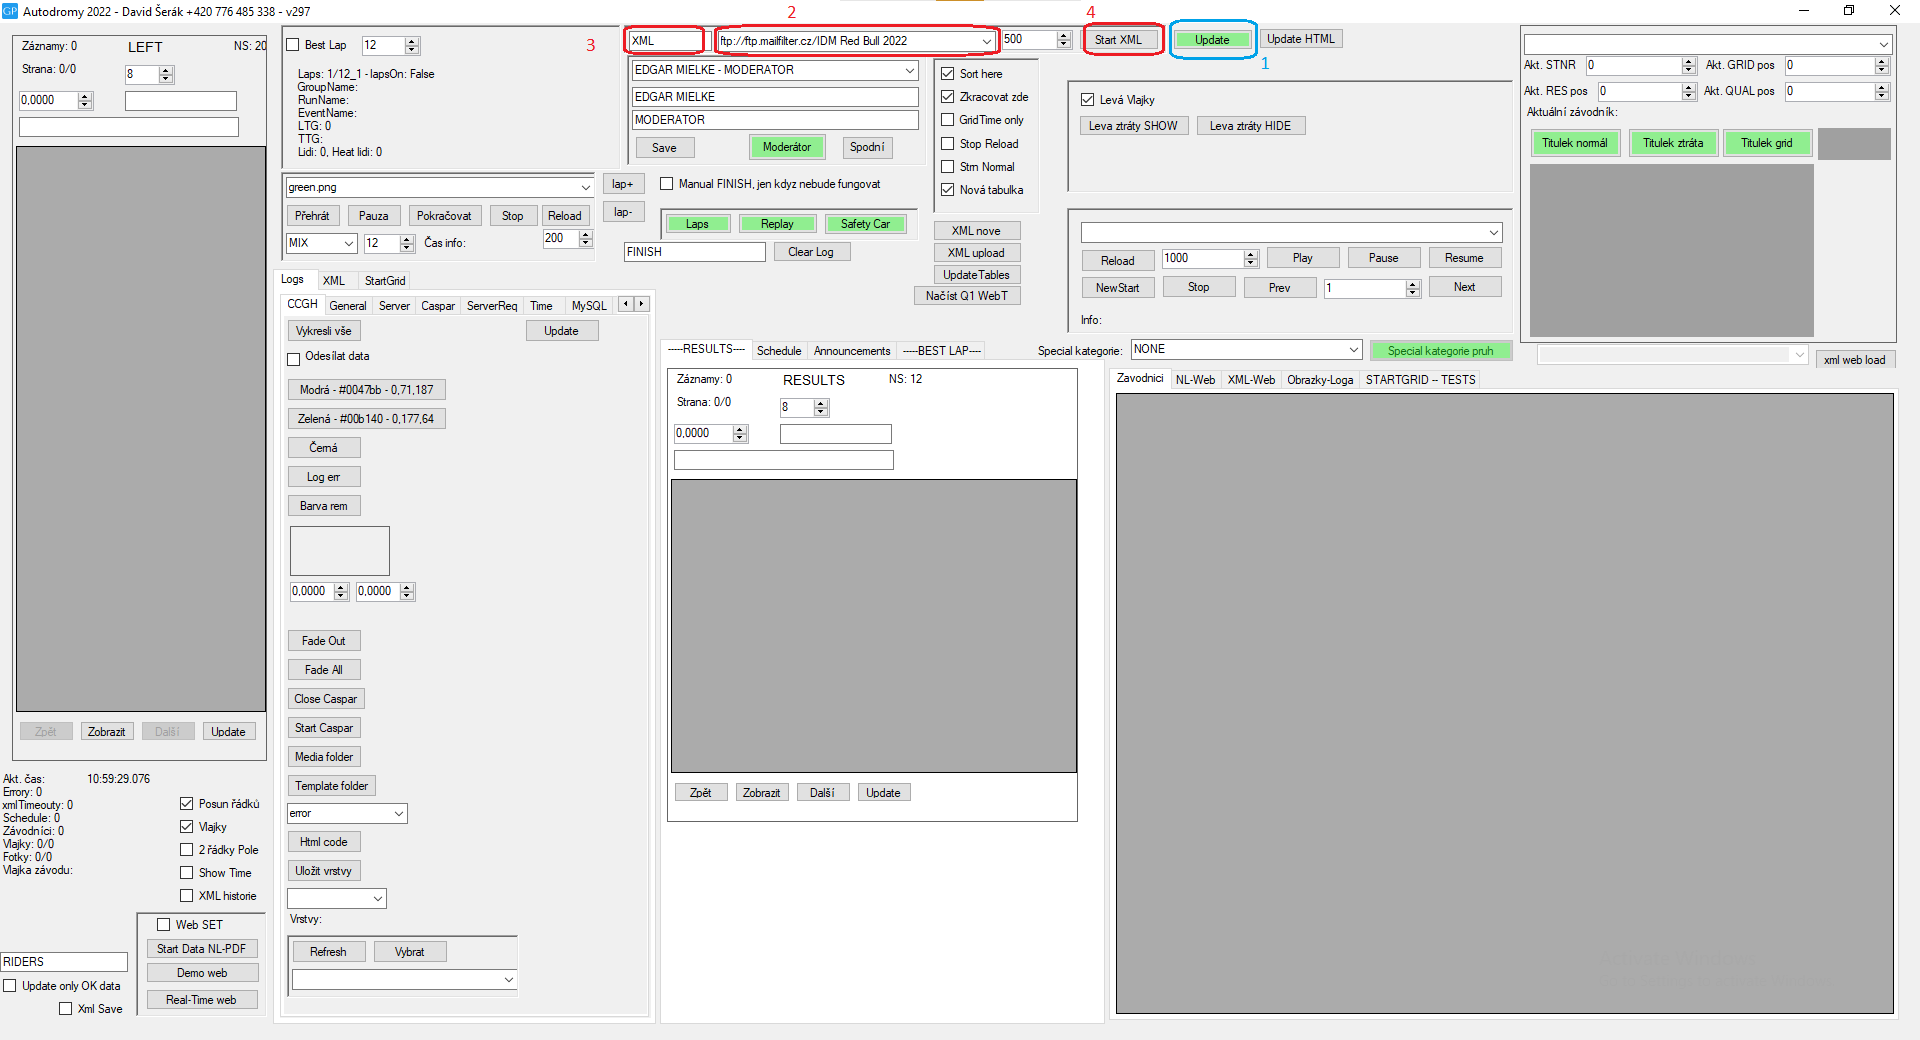Select the Obrazky-Loga tab
This screenshot has width=1920, height=1040.
(x=1320, y=380)
